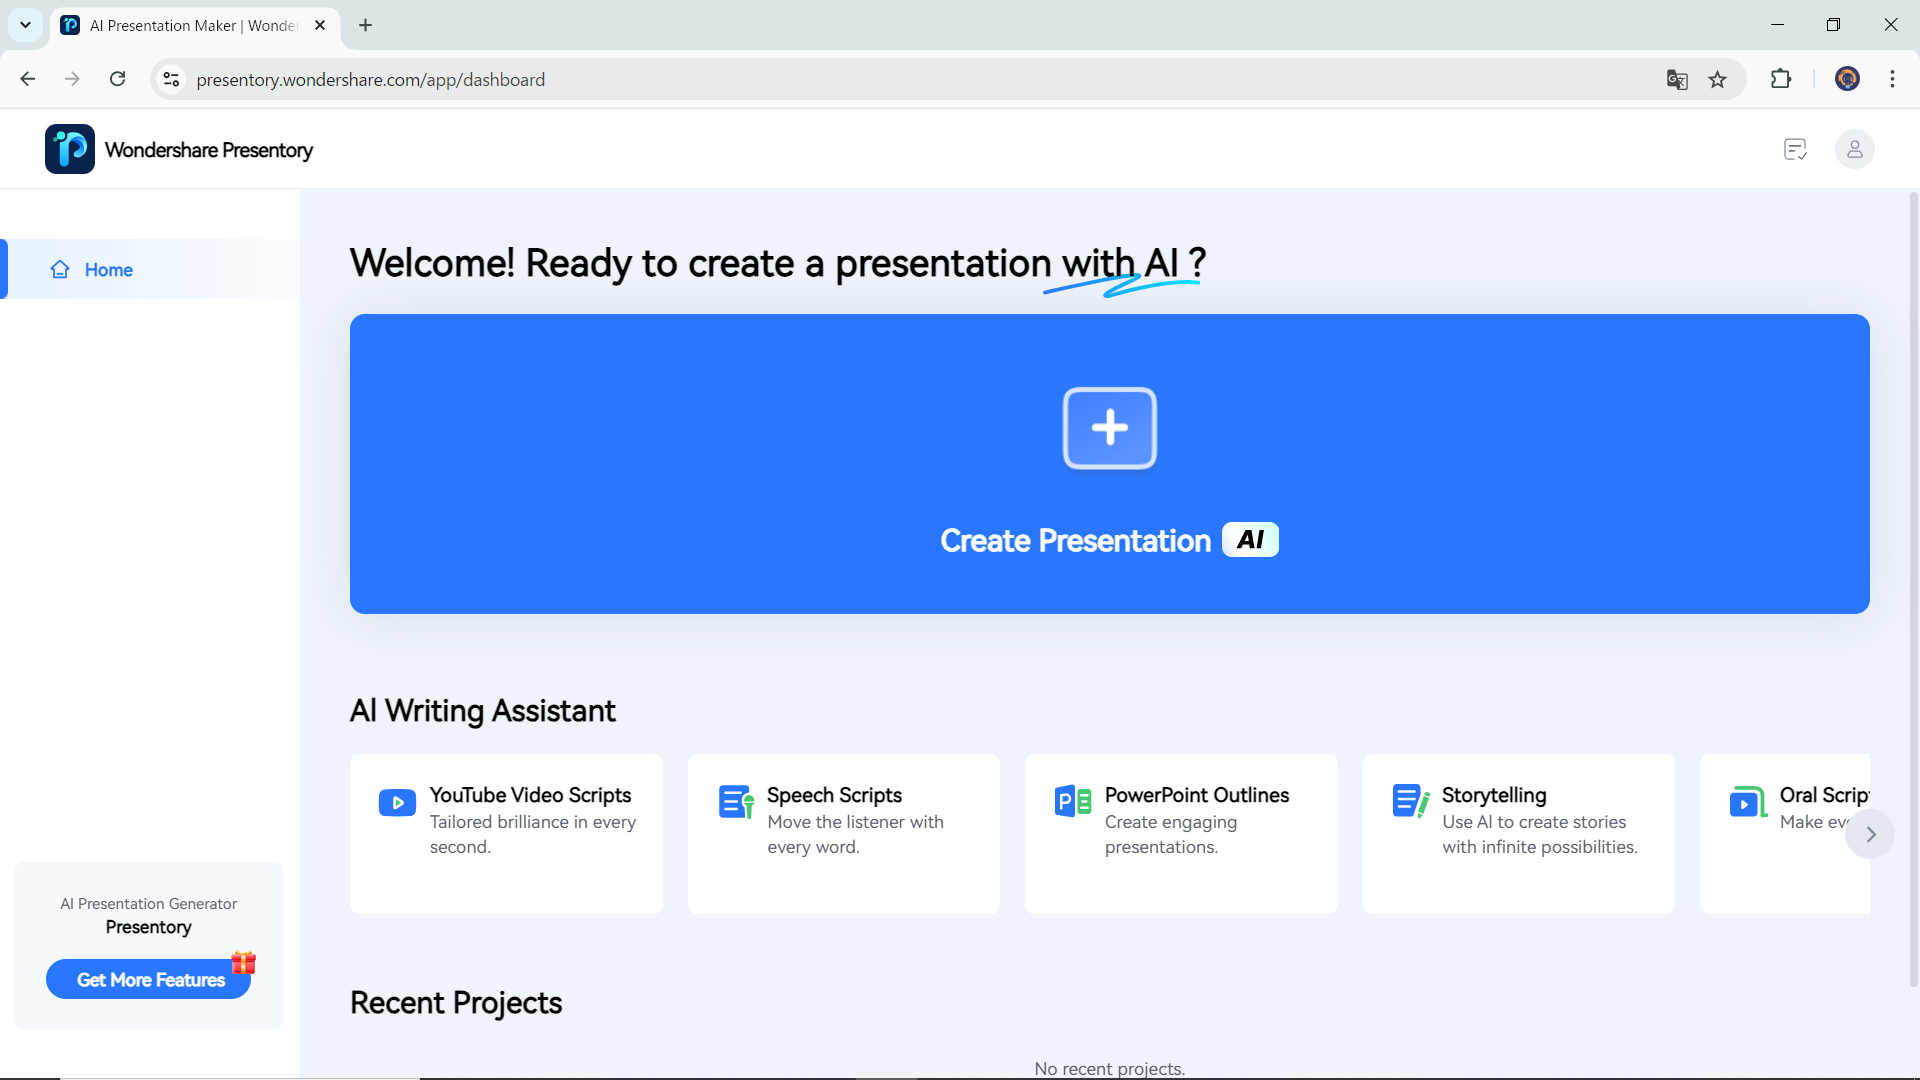Go forward in browser history
The width and height of the screenshot is (1920, 1080).
pyautogui.click(x=72, y=79)
